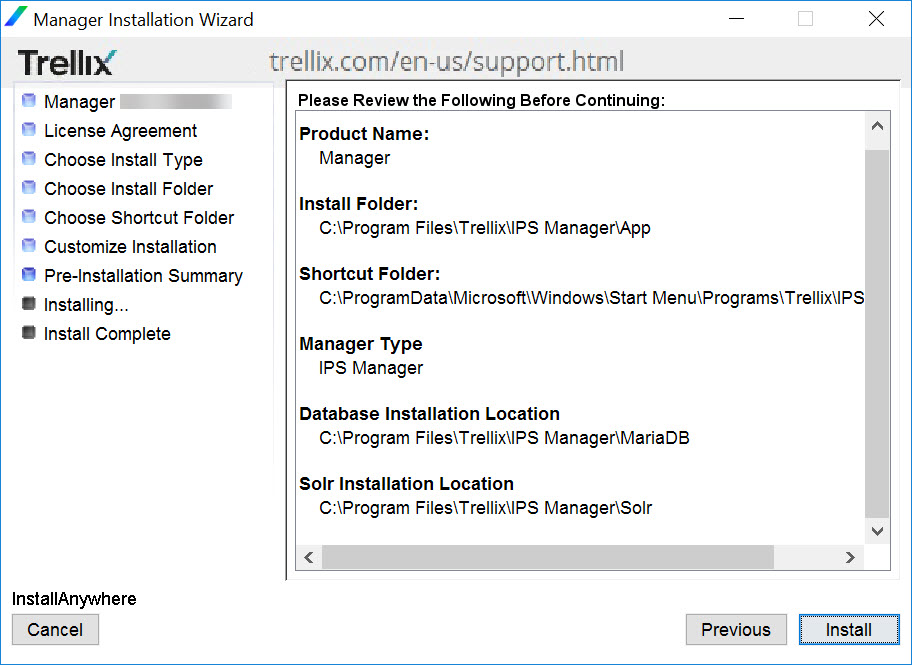912x665 pixels.
Task: Click the Customize Installation label
Action: click(130, 247)
